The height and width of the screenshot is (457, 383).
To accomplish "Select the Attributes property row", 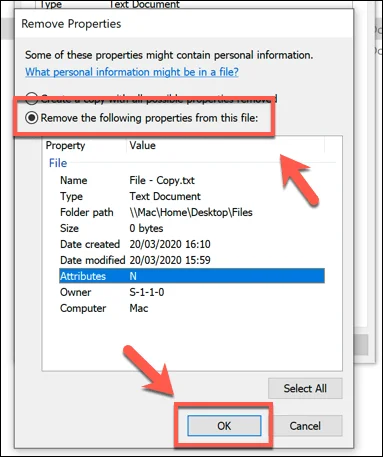I will (x=192, y=276).
